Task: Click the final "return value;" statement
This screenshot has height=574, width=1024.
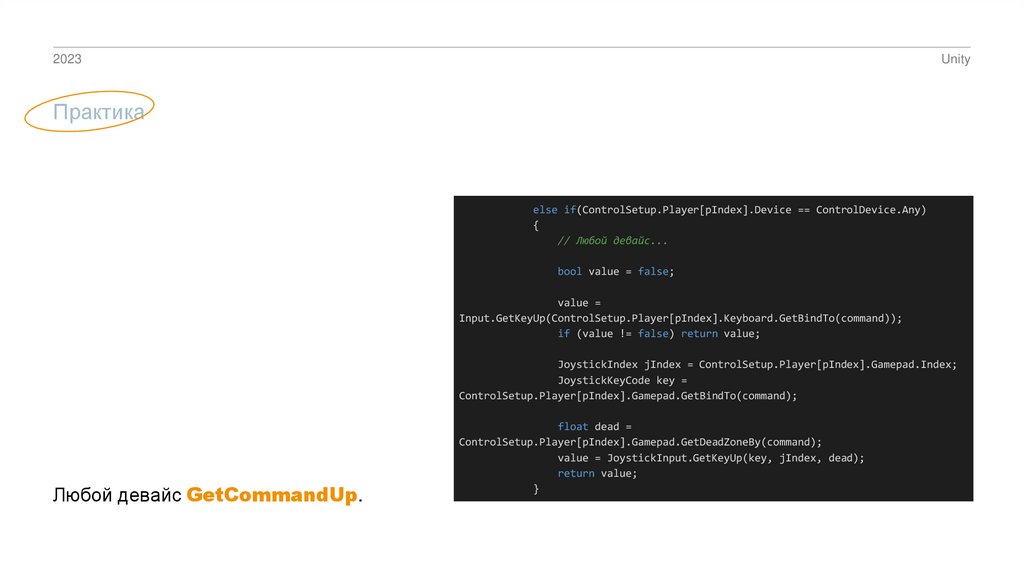Action: [x=597, y=473]
